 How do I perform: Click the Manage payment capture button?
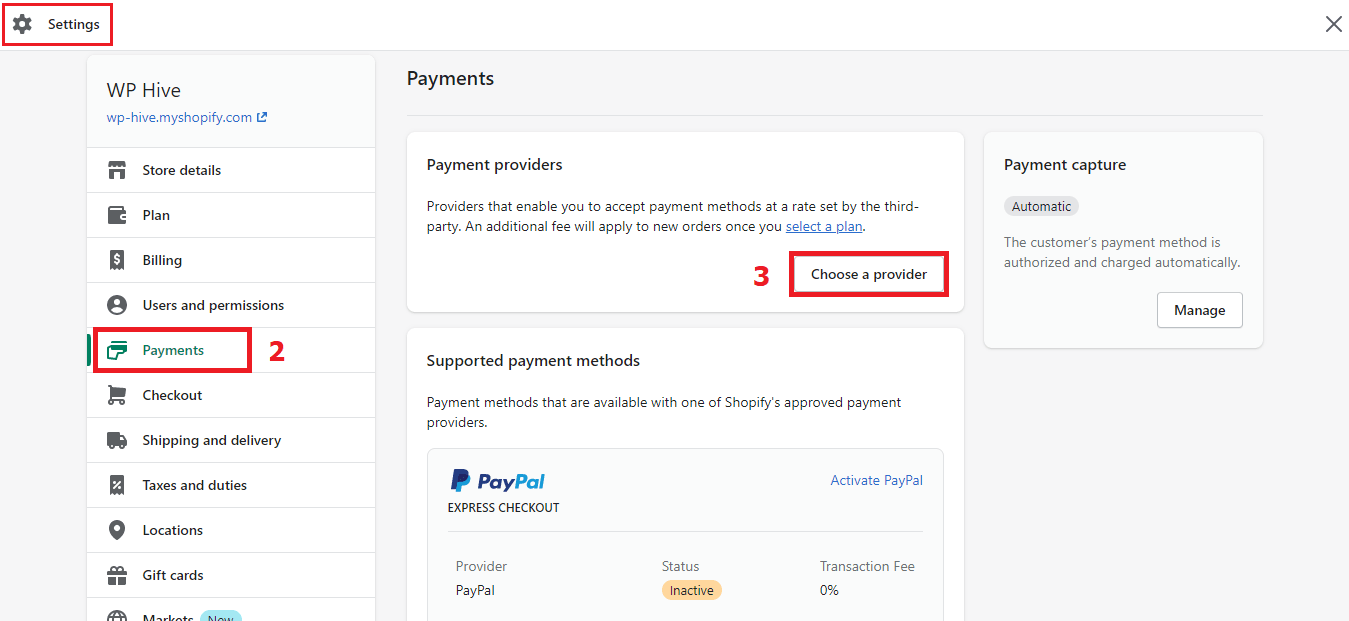point(1199,310)
